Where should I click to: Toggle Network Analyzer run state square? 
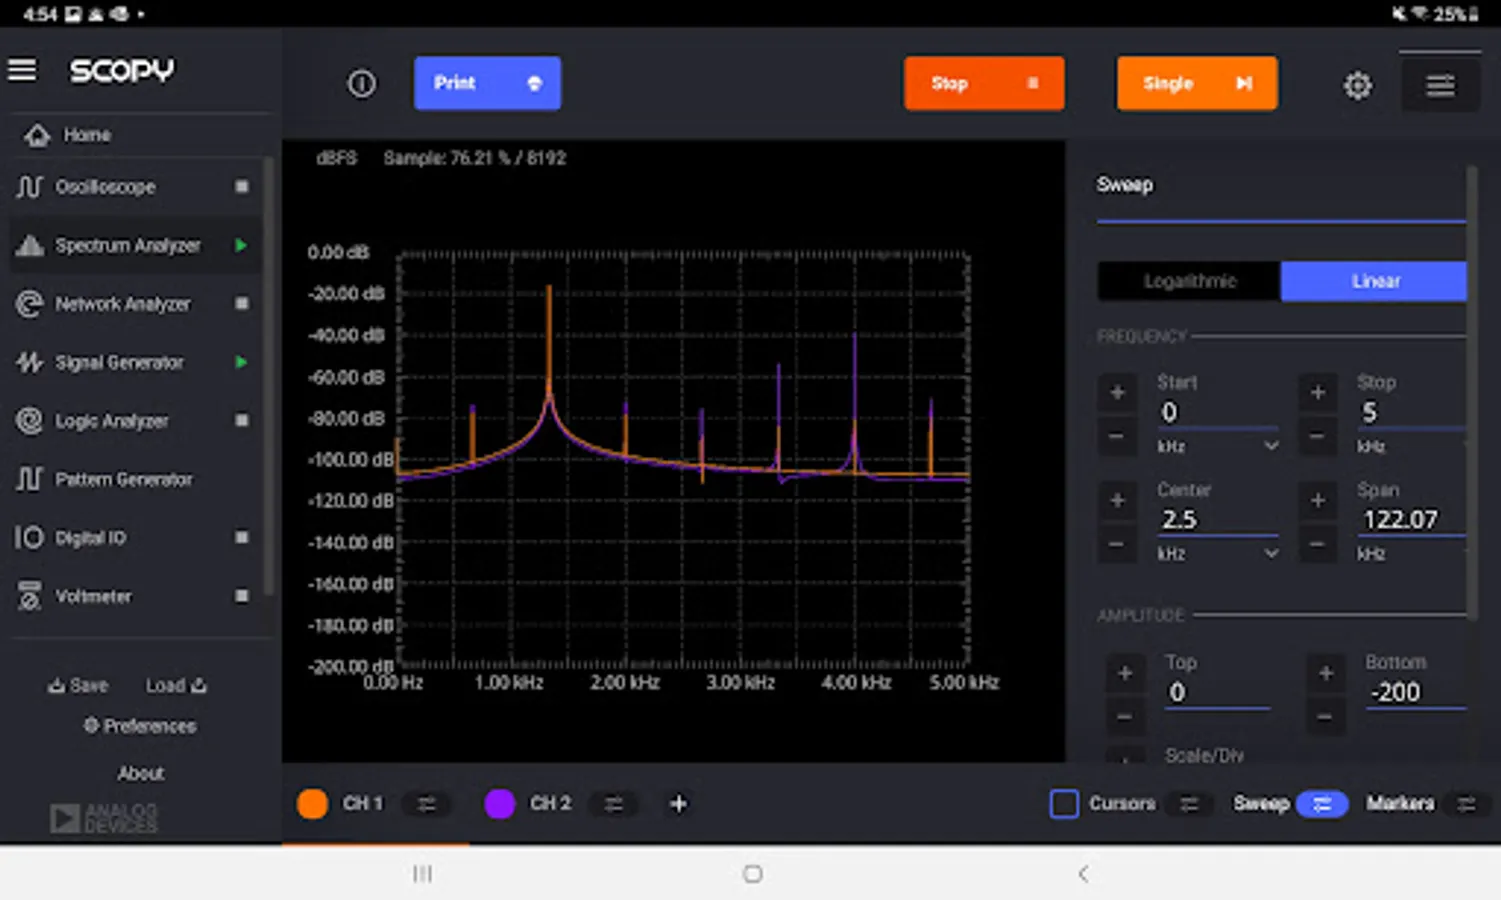(241, 304)
